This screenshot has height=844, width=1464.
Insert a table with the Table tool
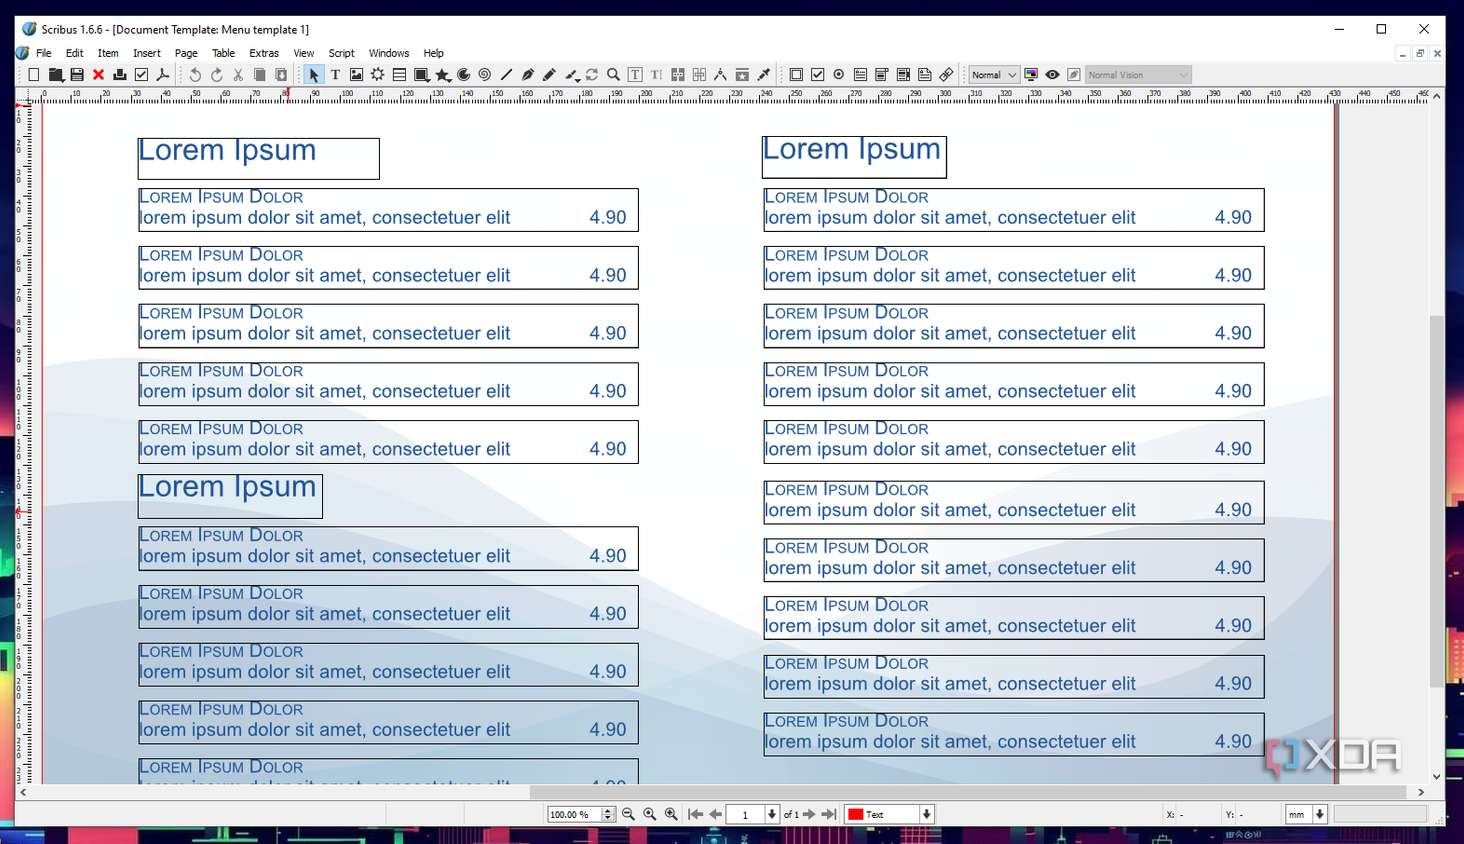pos(399,75)
